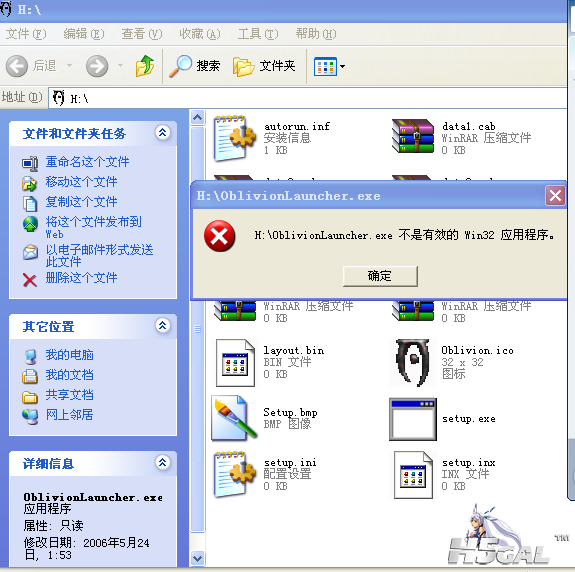The width and height of the screenshot is (575, 572).
Task: Select the Setup.bmp image icon
Action: pos(234,418)
